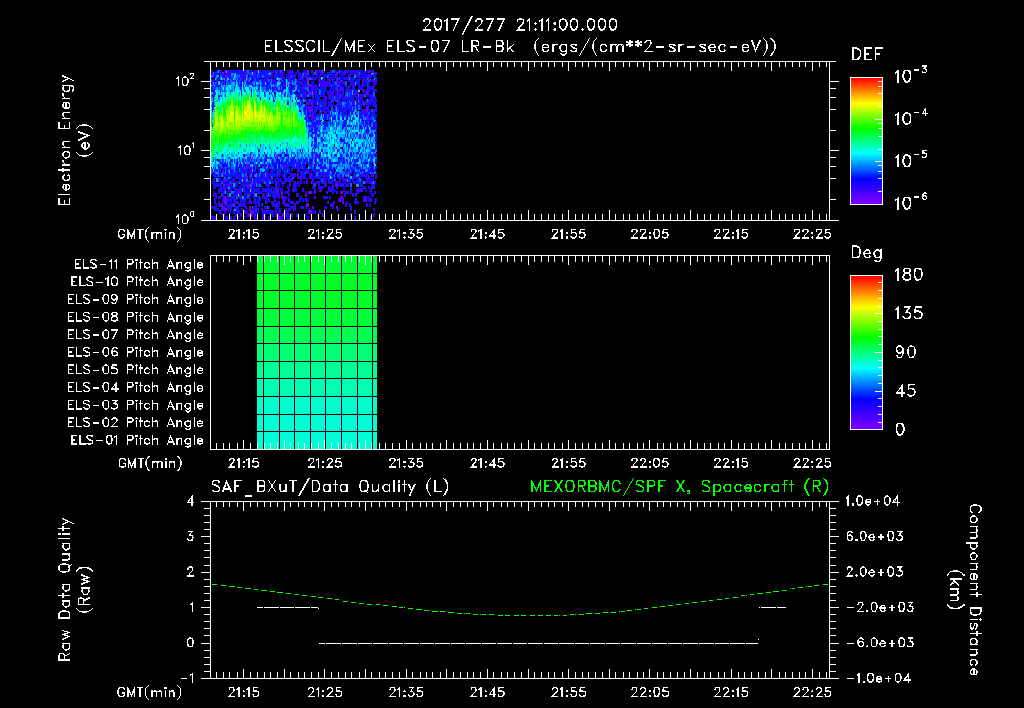Select the 'ELS-06 Pitch Angle' row label
Image resolution: width=1024 pixels, height=708 pixels.
(136, 353)
